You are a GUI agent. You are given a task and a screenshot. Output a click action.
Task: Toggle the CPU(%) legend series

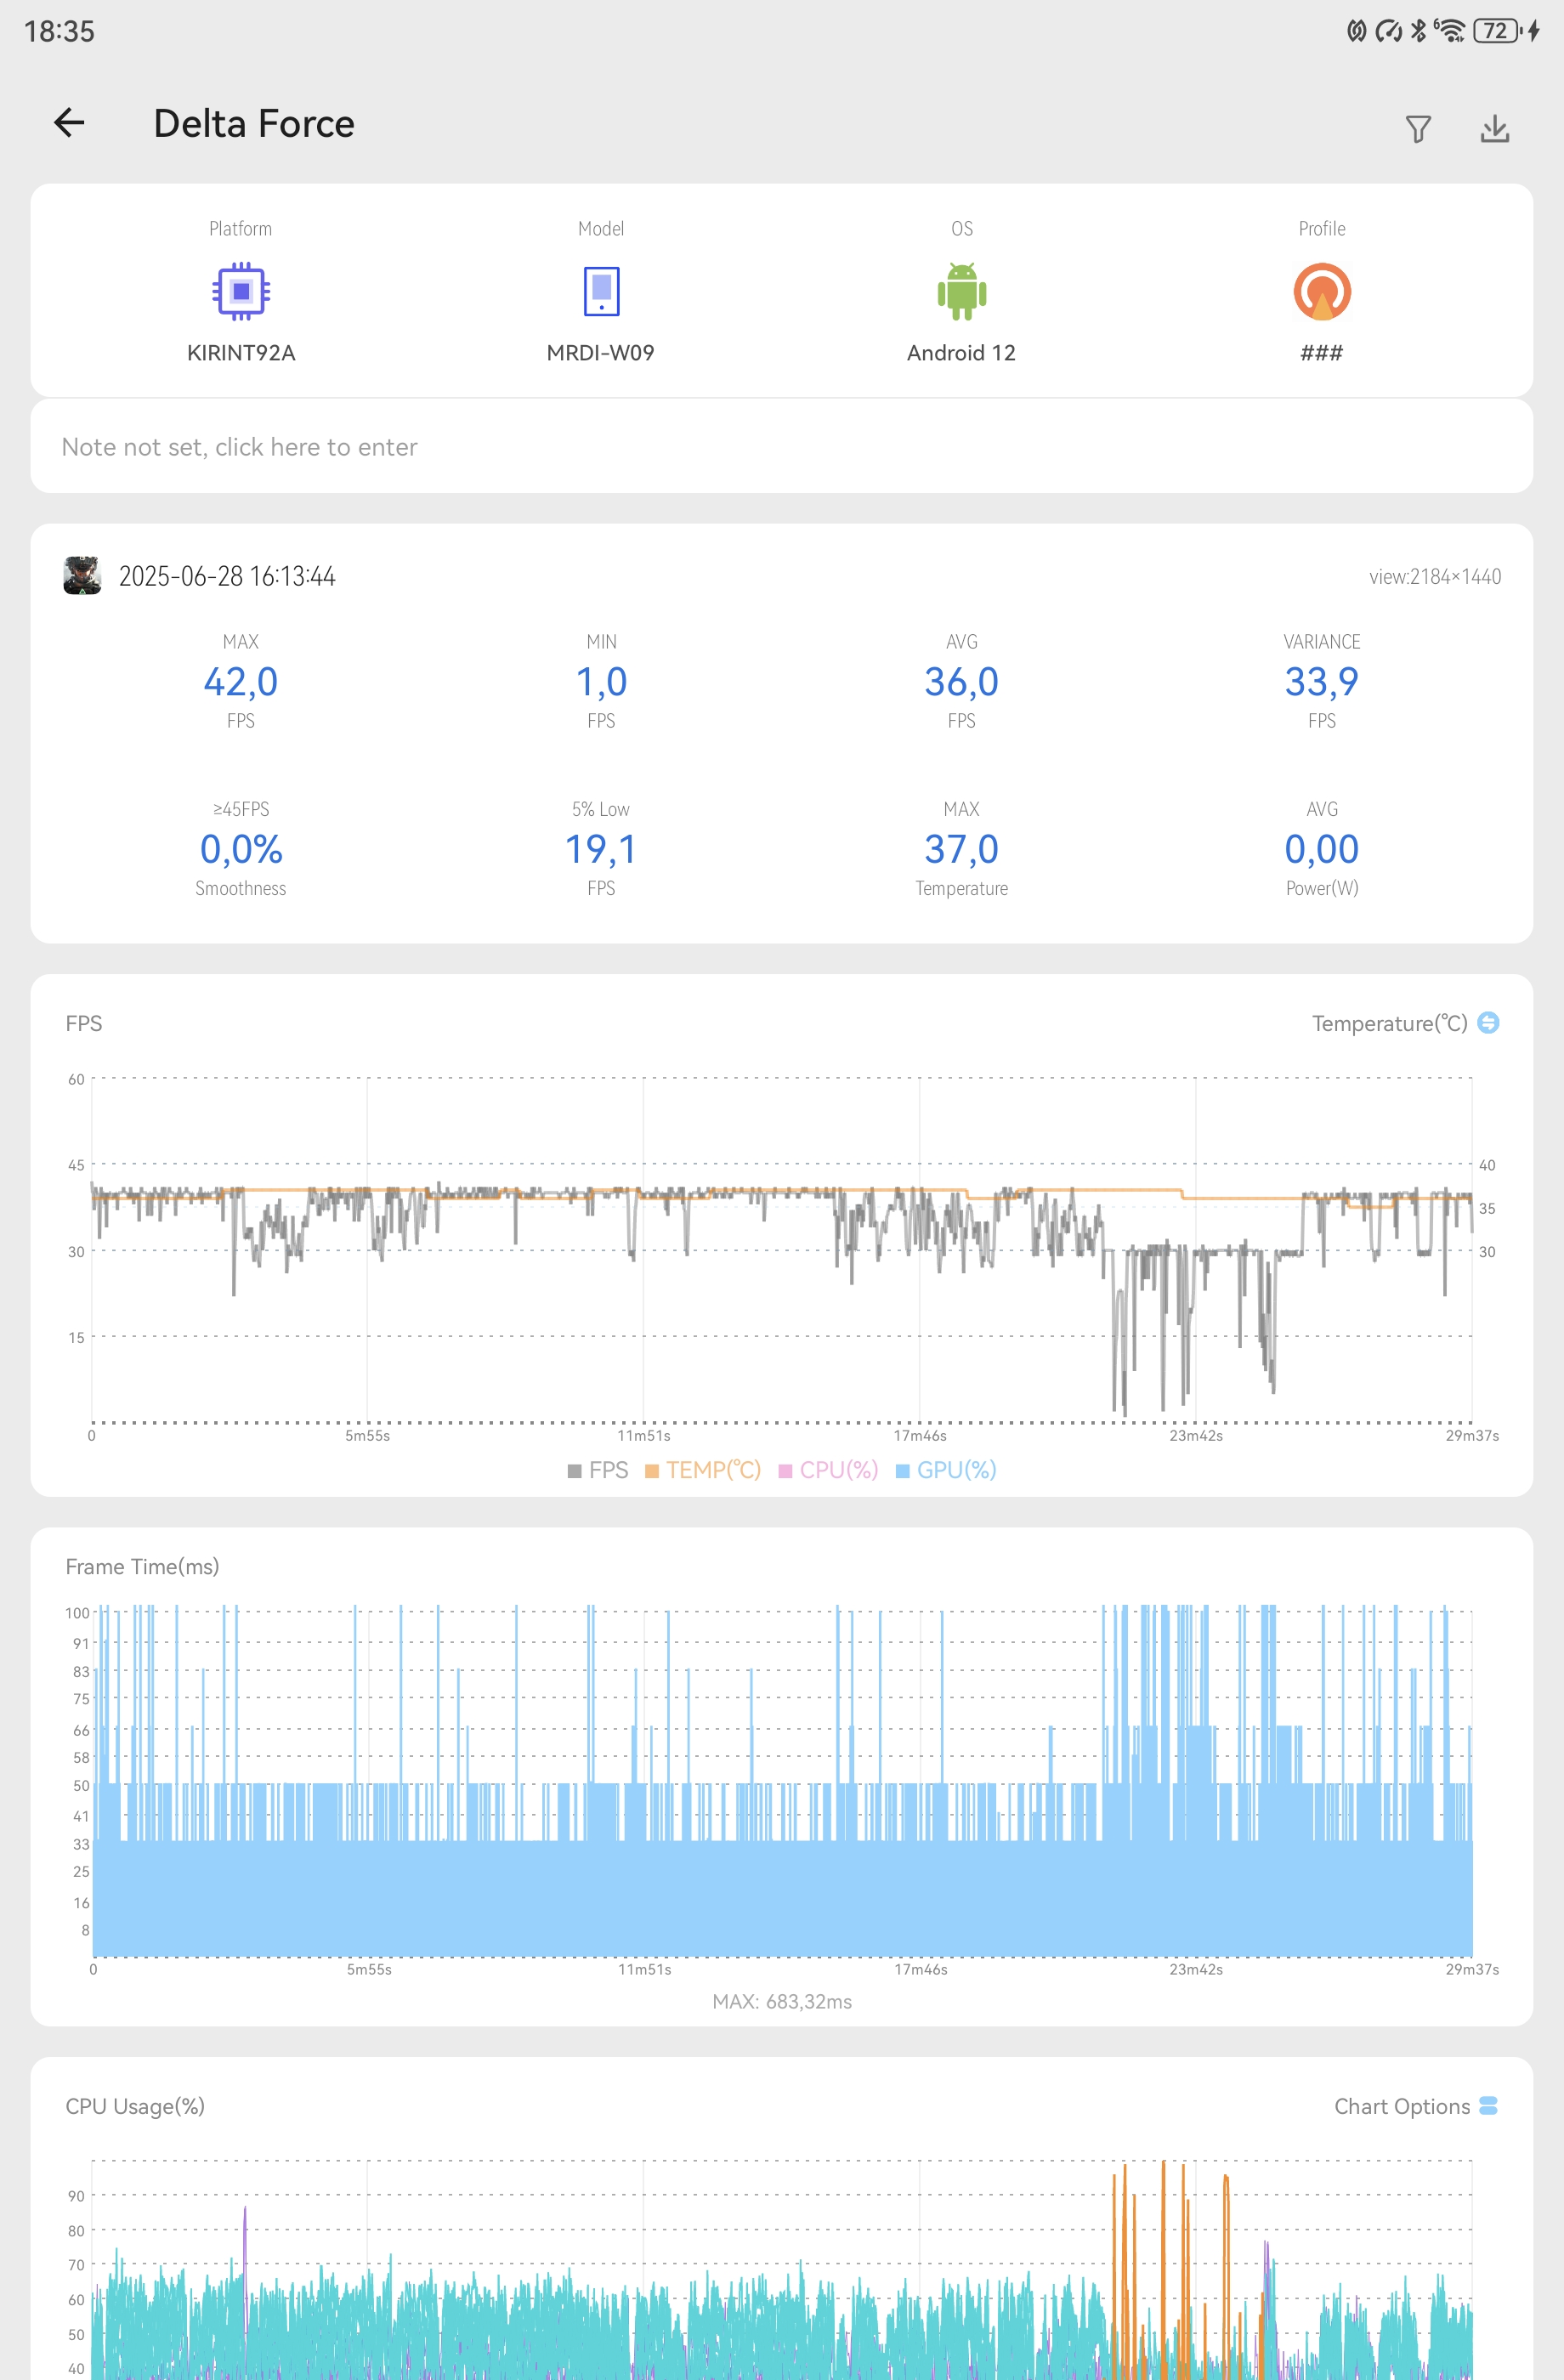[828, 1470]
